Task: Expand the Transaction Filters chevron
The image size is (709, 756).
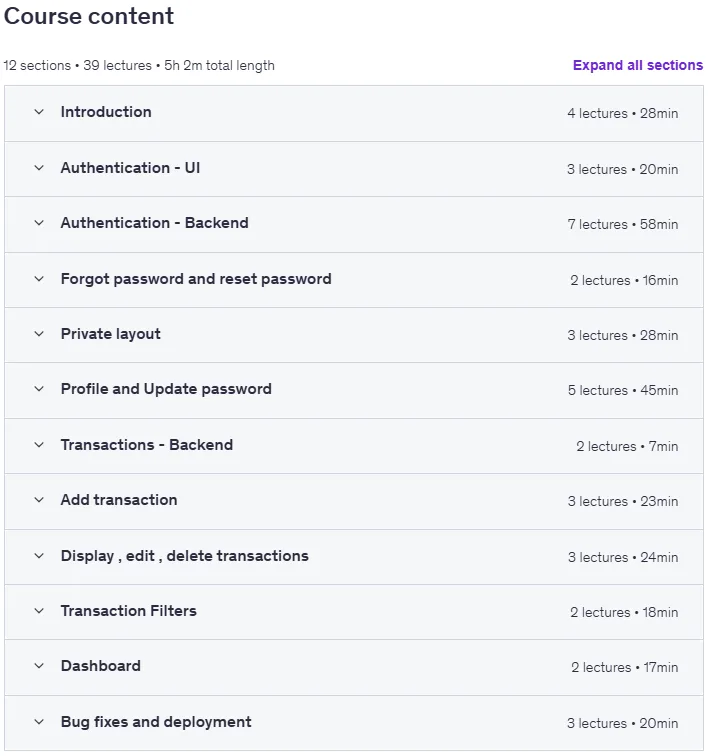Action: click(x=39, y=611)
